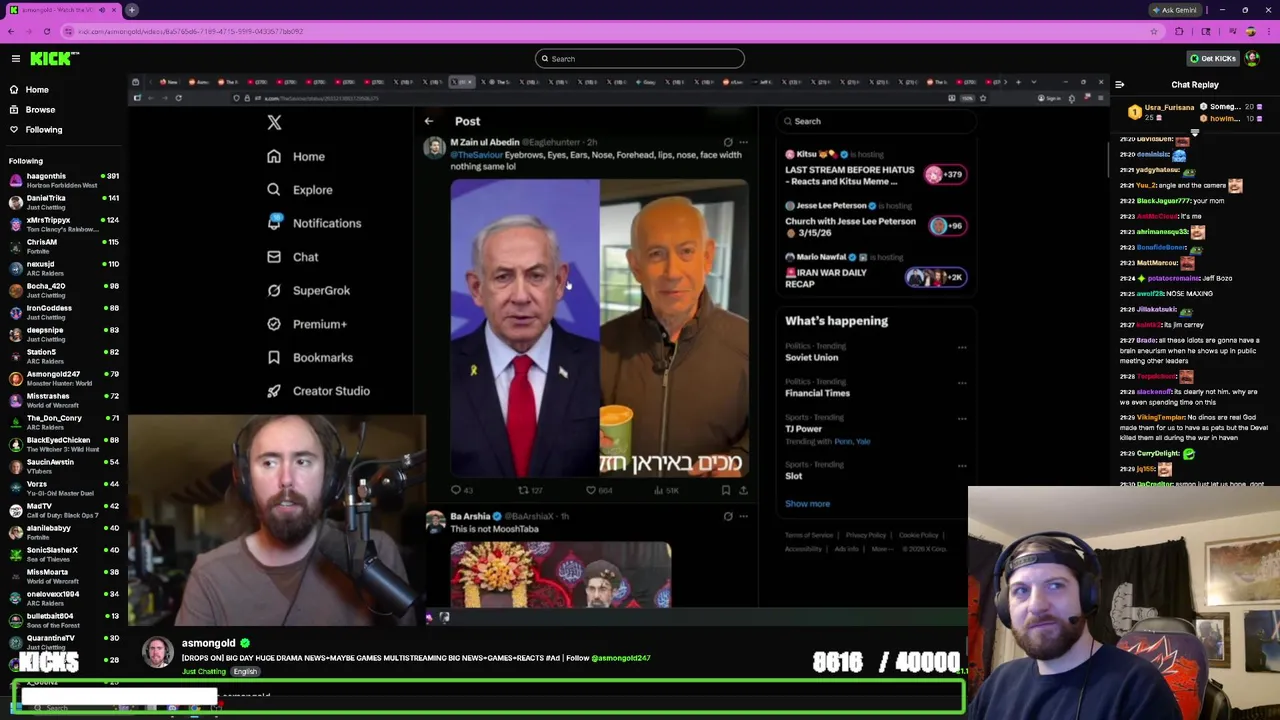Click M Zain ul Abedin profile avatar
Viewport: 1280px width, 720px height.
pos(434,148)
